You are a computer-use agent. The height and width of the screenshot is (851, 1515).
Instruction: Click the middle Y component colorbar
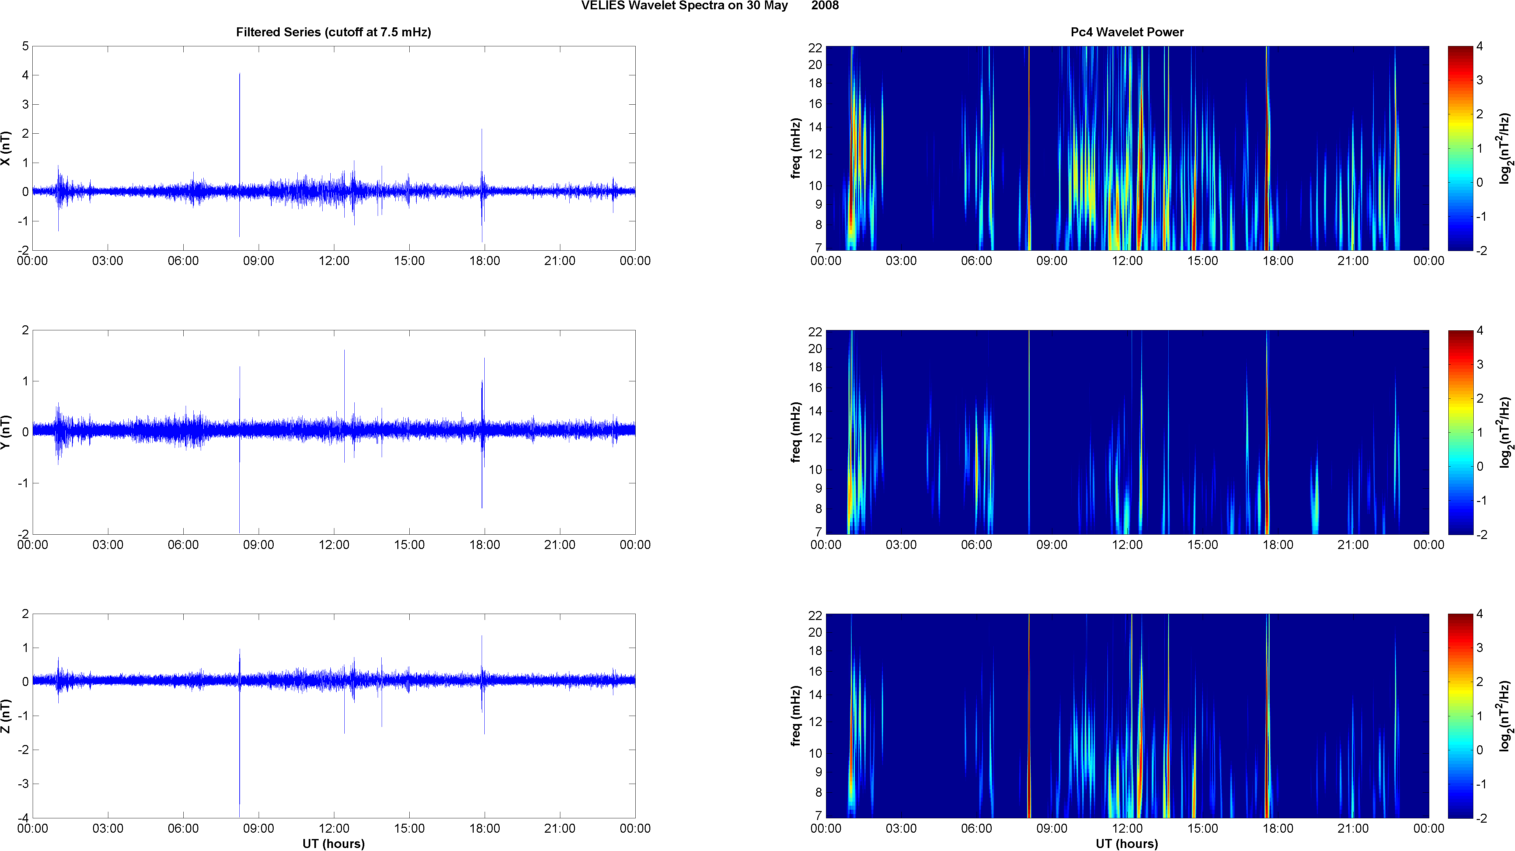point(1460,432)
